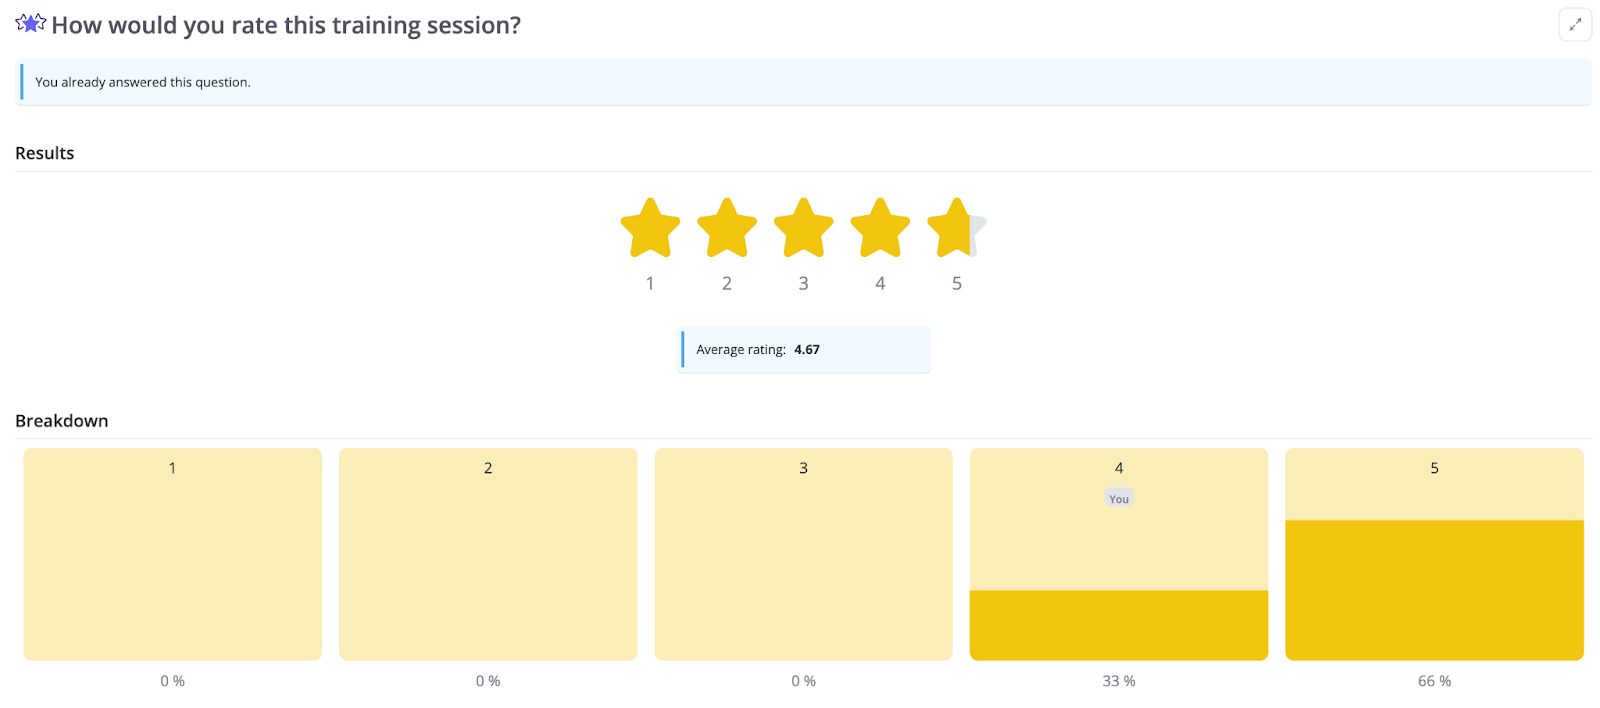Click the stars icon beside question title

[x=31, y=23]
